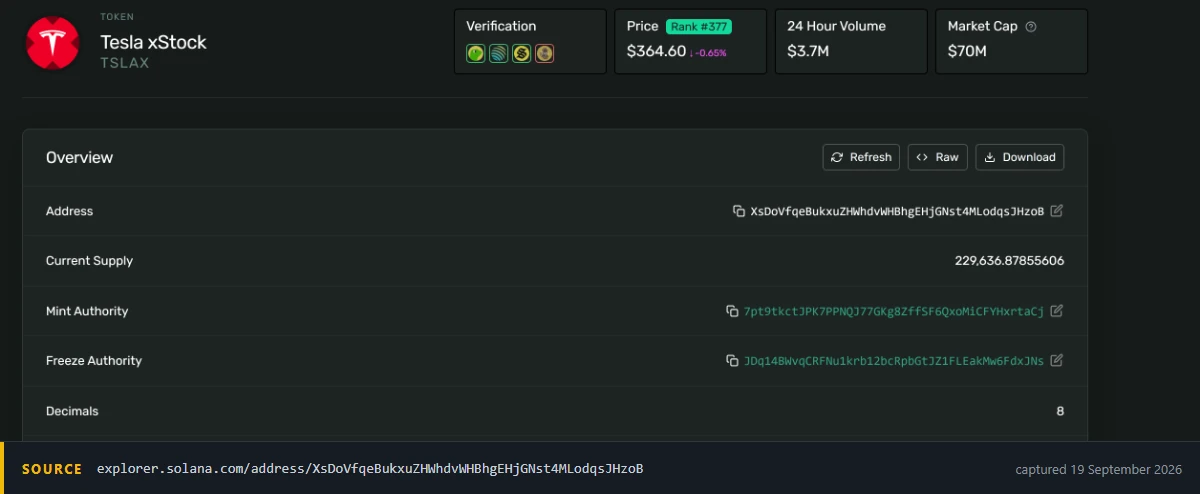
Task: Click edit icon next to Freeze Authority
Action: click(1057, 360)
